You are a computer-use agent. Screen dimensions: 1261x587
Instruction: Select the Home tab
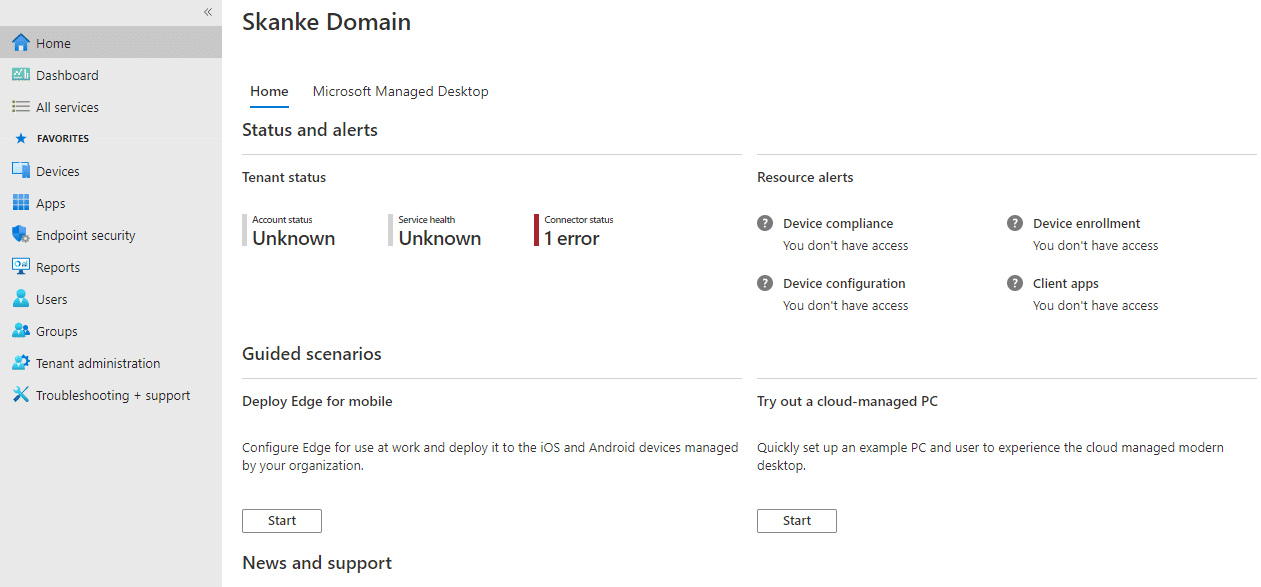pos(269,91)
